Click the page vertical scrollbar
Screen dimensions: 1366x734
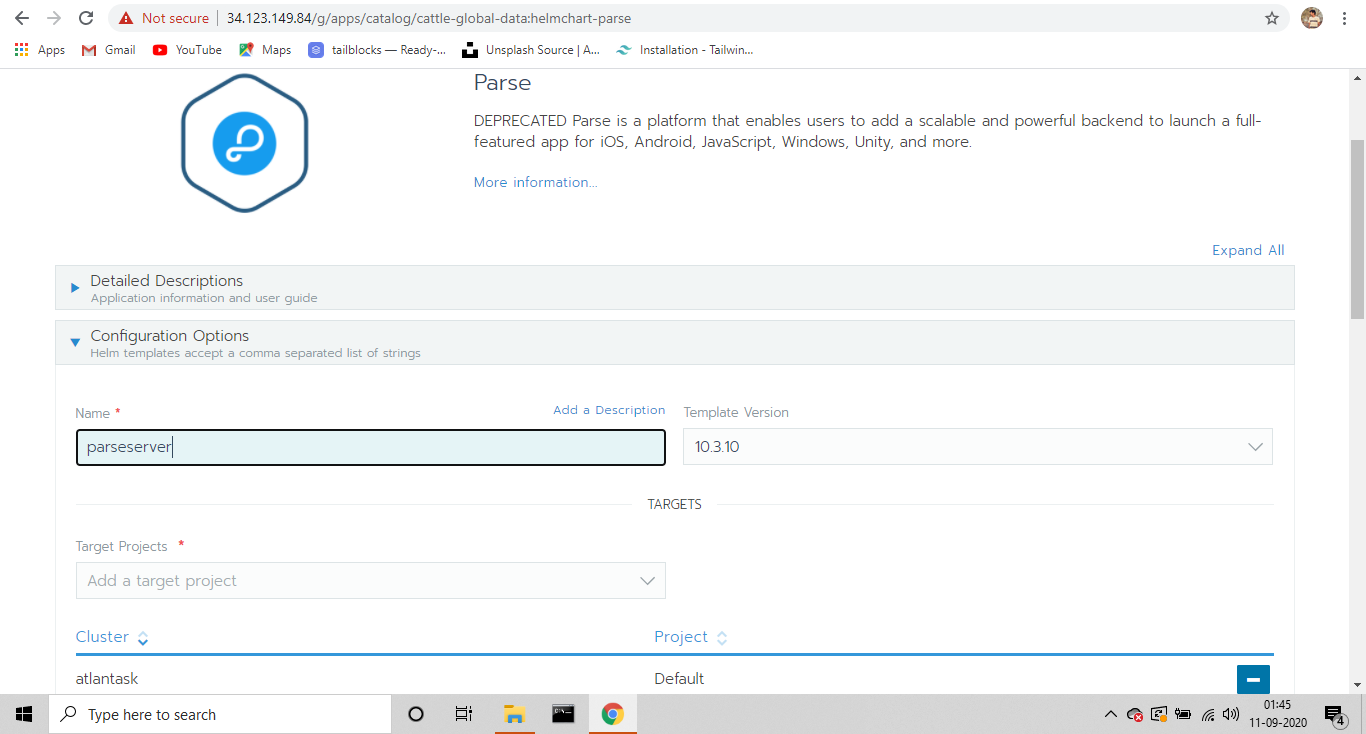[x=1357, y=230]
